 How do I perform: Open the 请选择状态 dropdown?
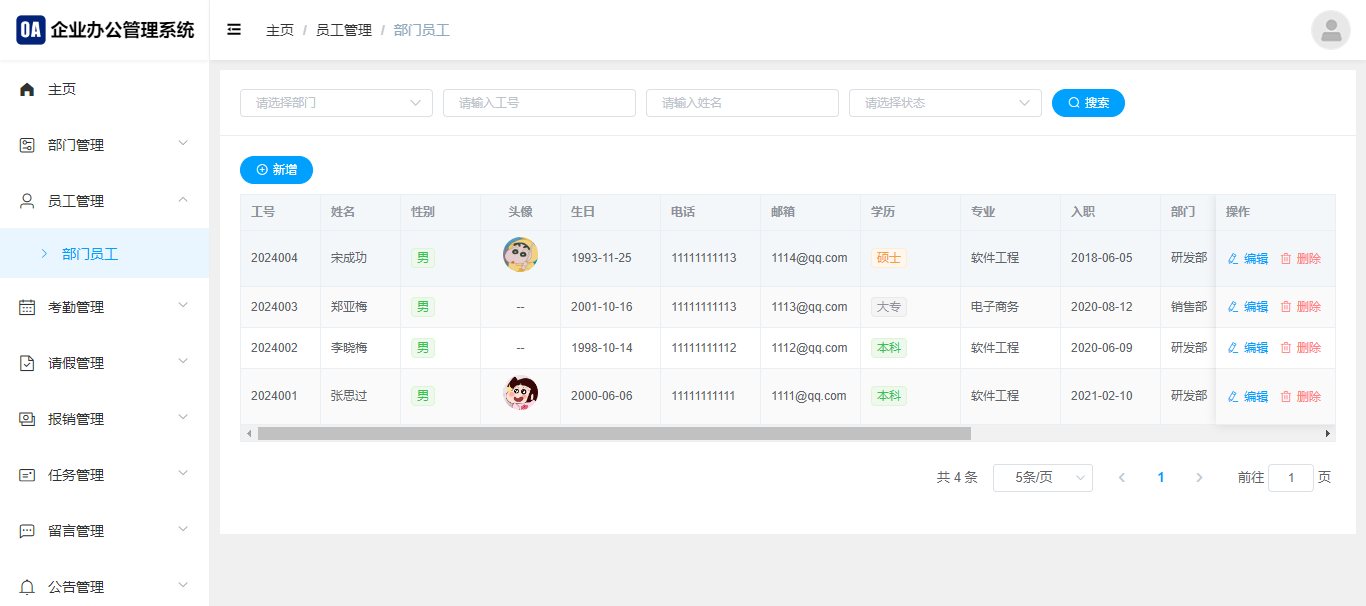click(x=945, y=103)
